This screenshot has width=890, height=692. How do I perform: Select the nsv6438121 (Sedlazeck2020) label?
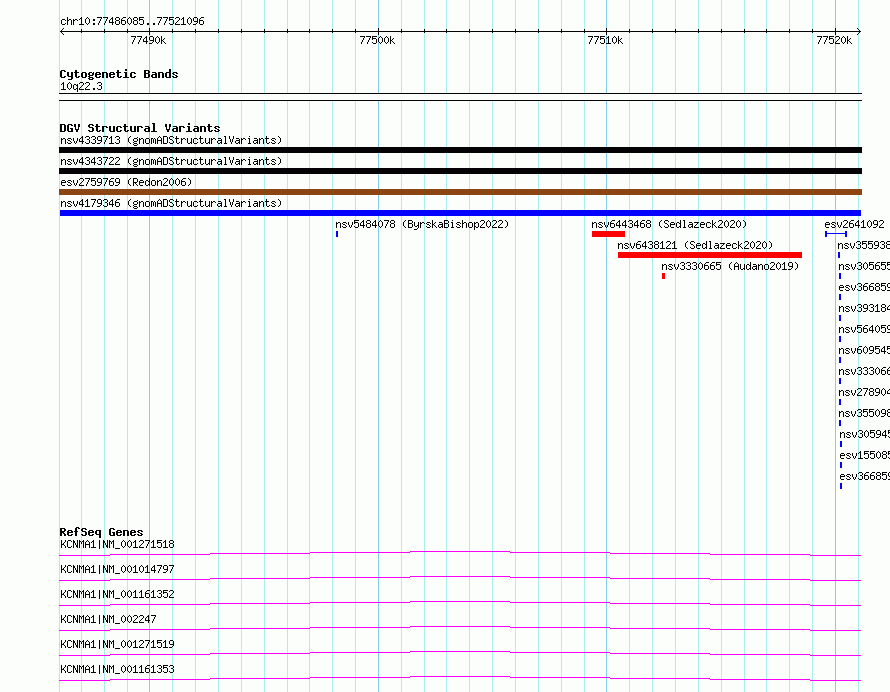[695, 245]
